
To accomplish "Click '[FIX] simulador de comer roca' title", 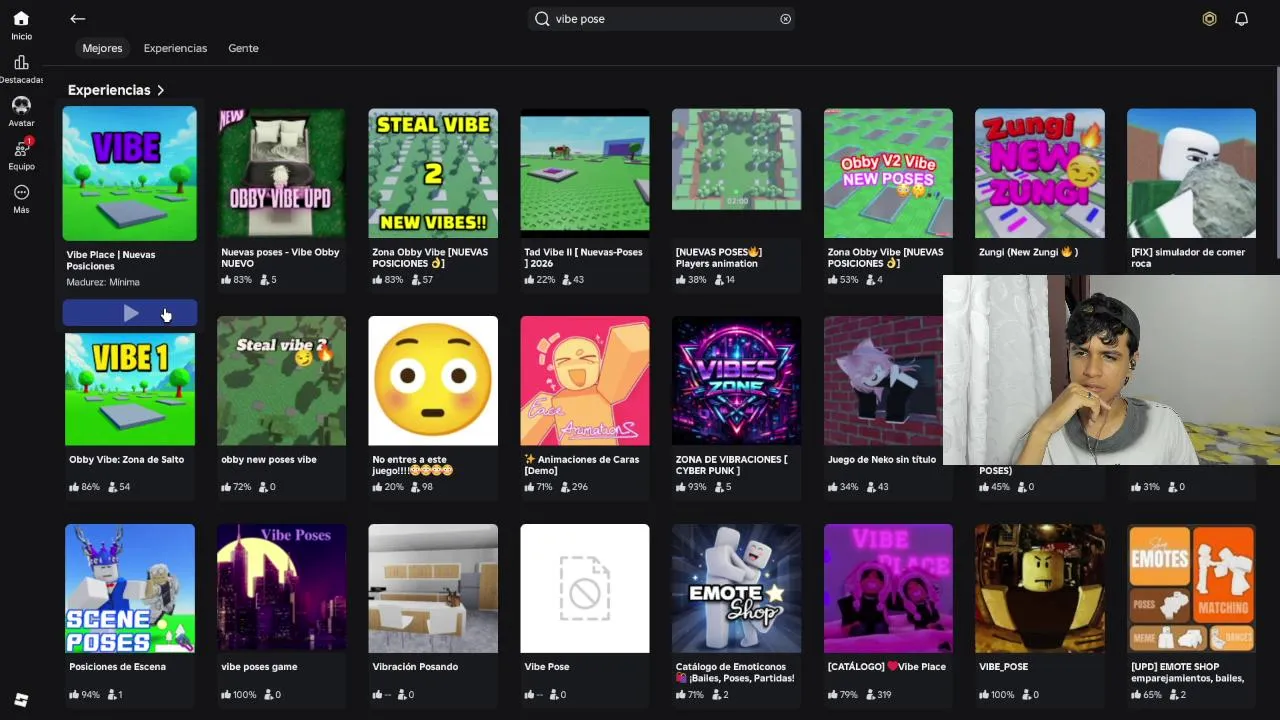I will 1188,258.
